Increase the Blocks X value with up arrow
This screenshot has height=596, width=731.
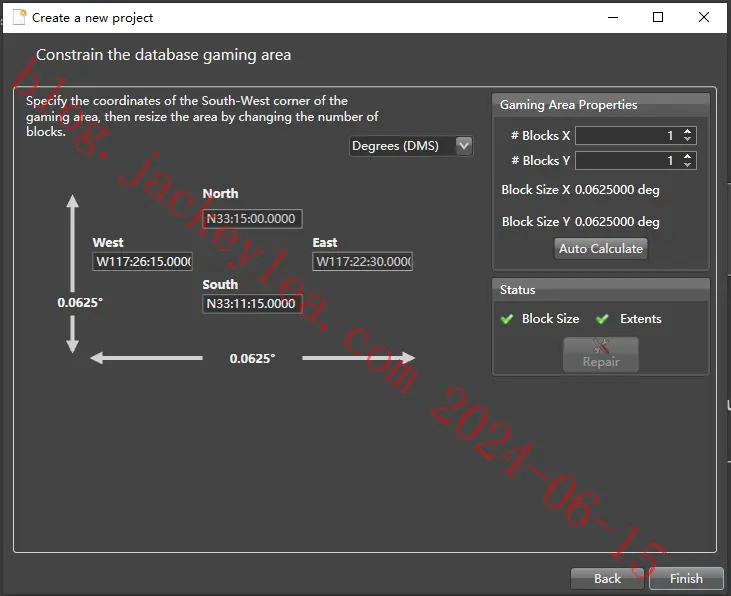coord(687,132)
